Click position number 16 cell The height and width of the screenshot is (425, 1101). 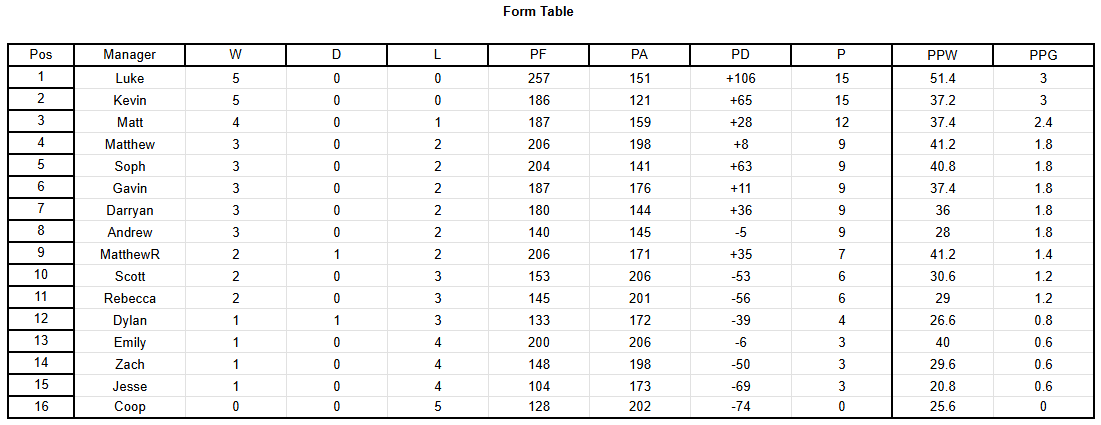click(x=41, y=407)
